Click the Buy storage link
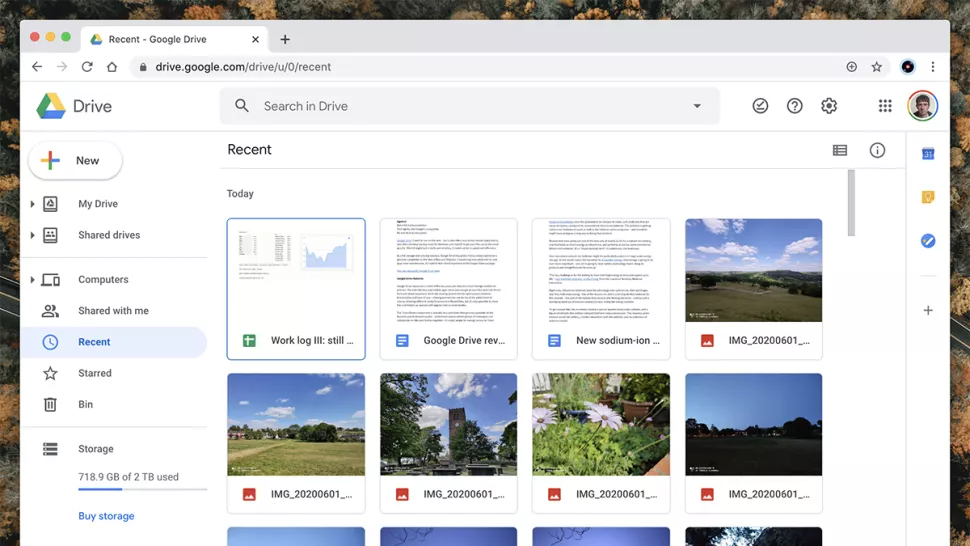Screen dimensions: 970x546 coord(106,516)
